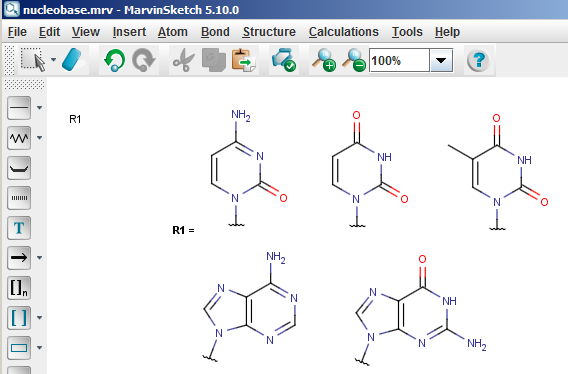The width and height of the screenshot is (568, 374).
Task: Open the Atom menu
Action: (x=172, y=32)
